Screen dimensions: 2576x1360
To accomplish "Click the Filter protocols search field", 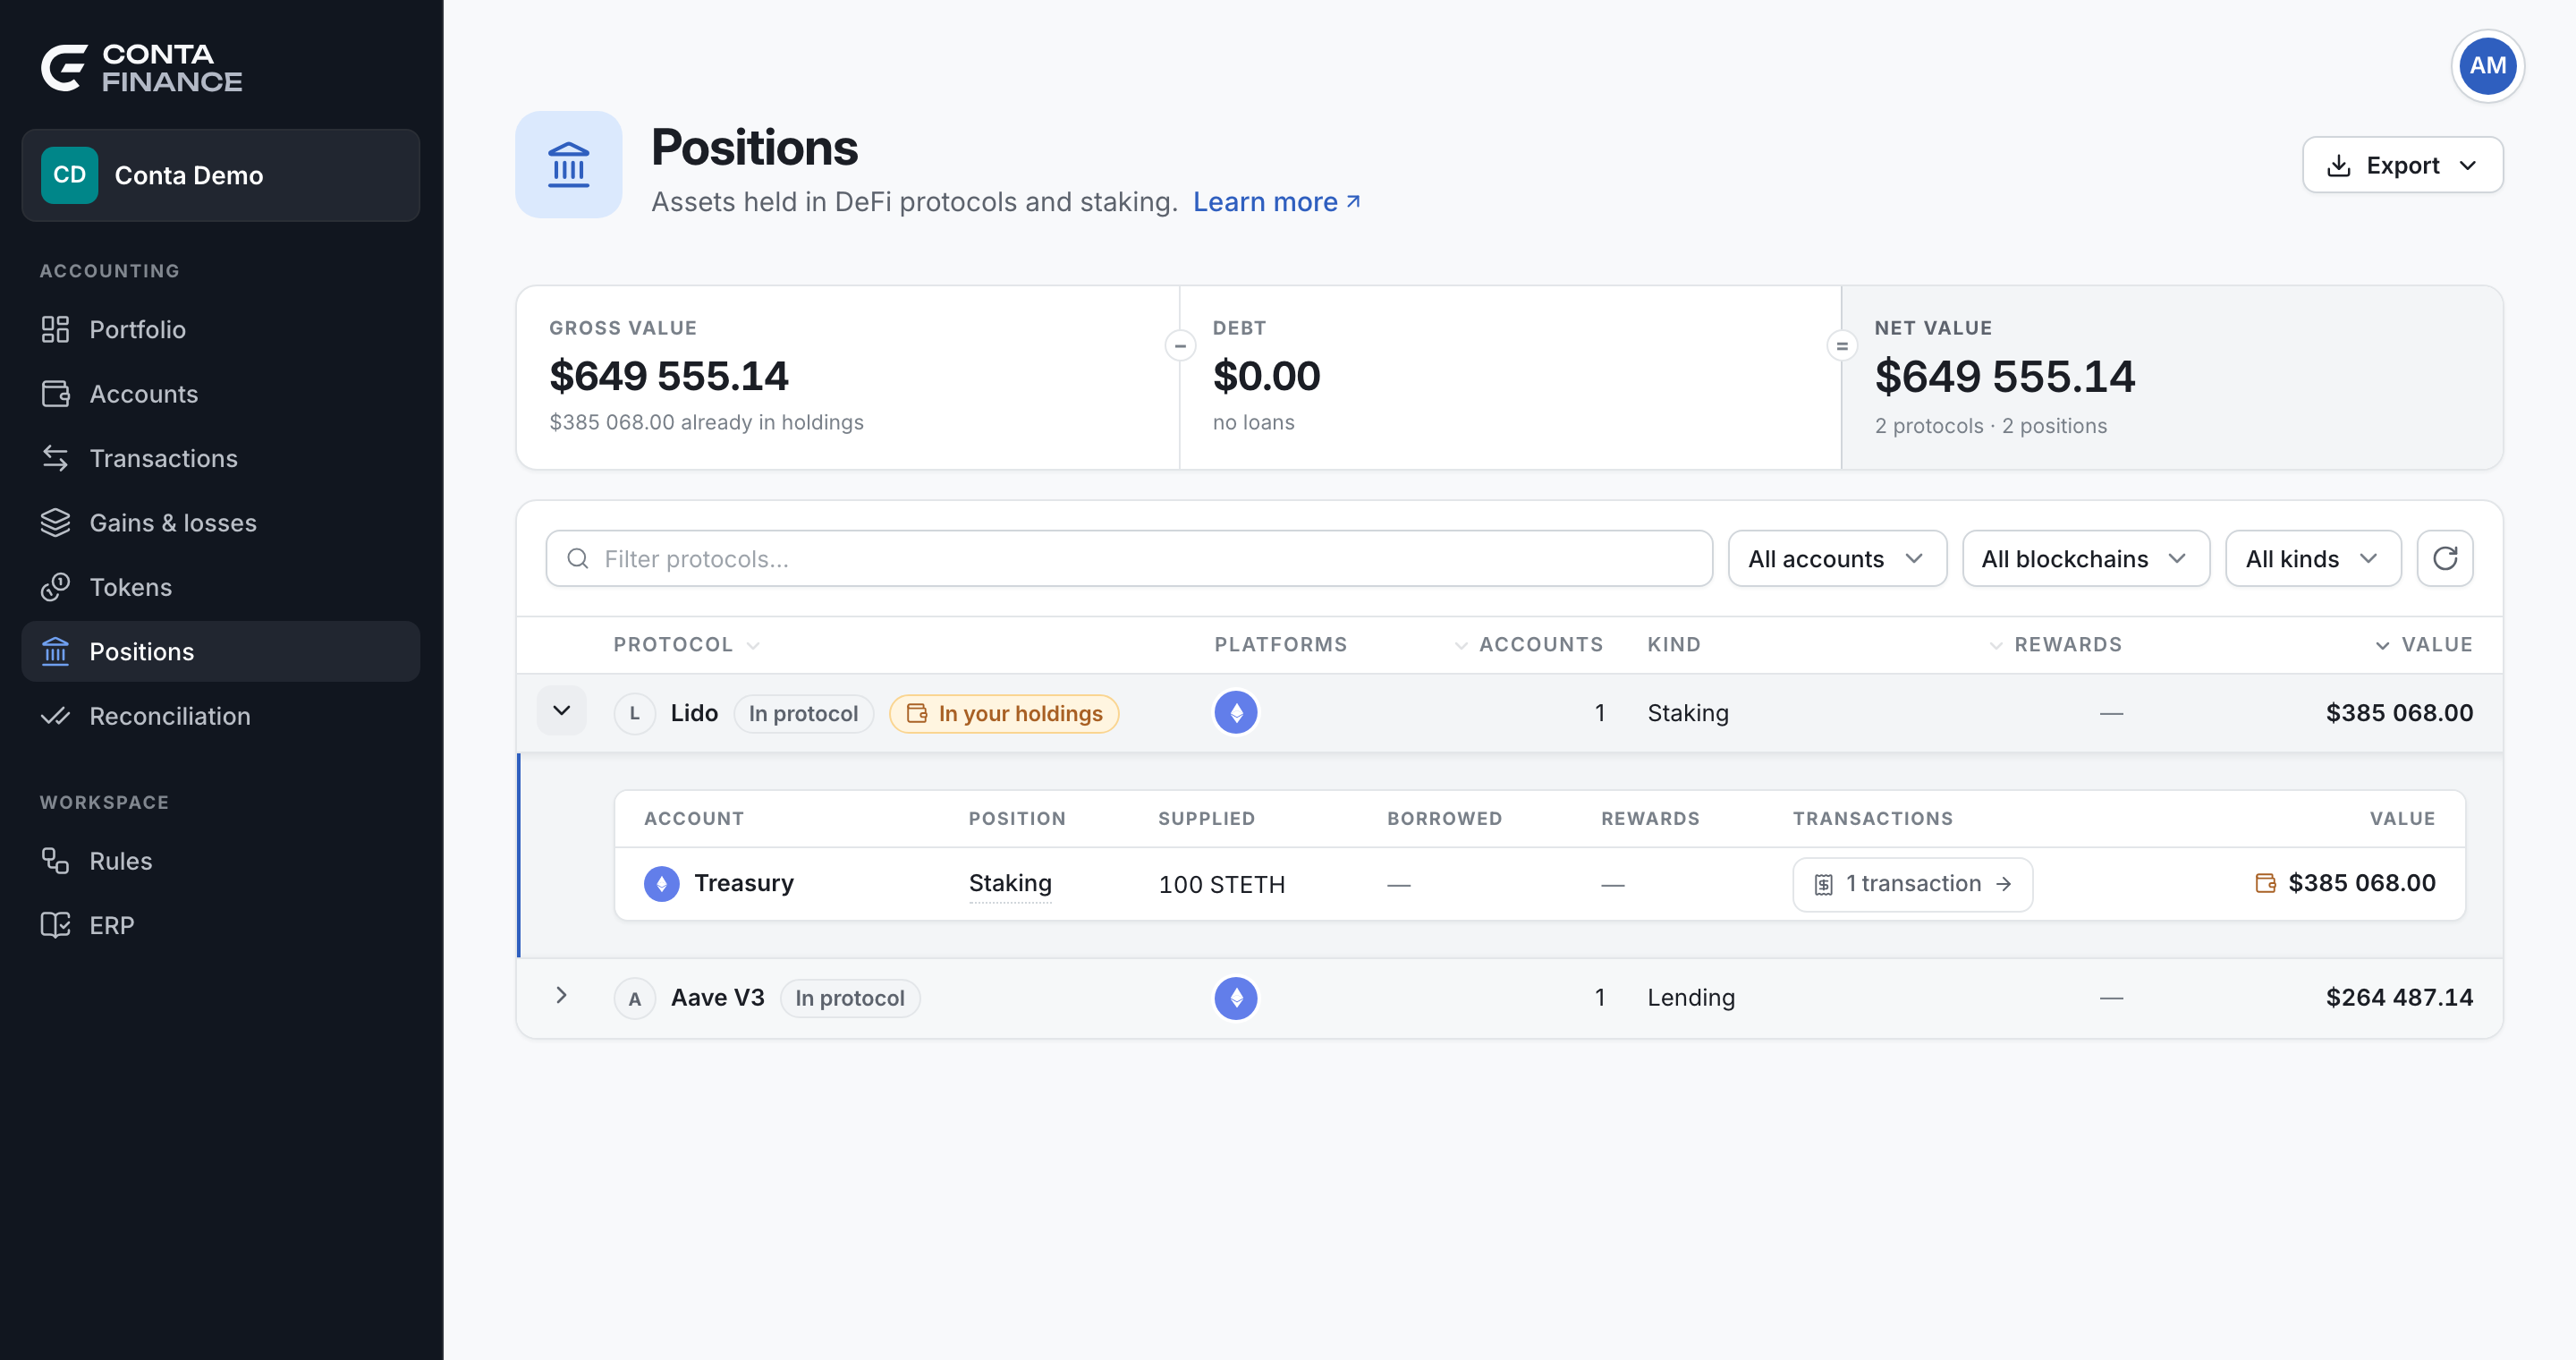I will [1128, 558].
